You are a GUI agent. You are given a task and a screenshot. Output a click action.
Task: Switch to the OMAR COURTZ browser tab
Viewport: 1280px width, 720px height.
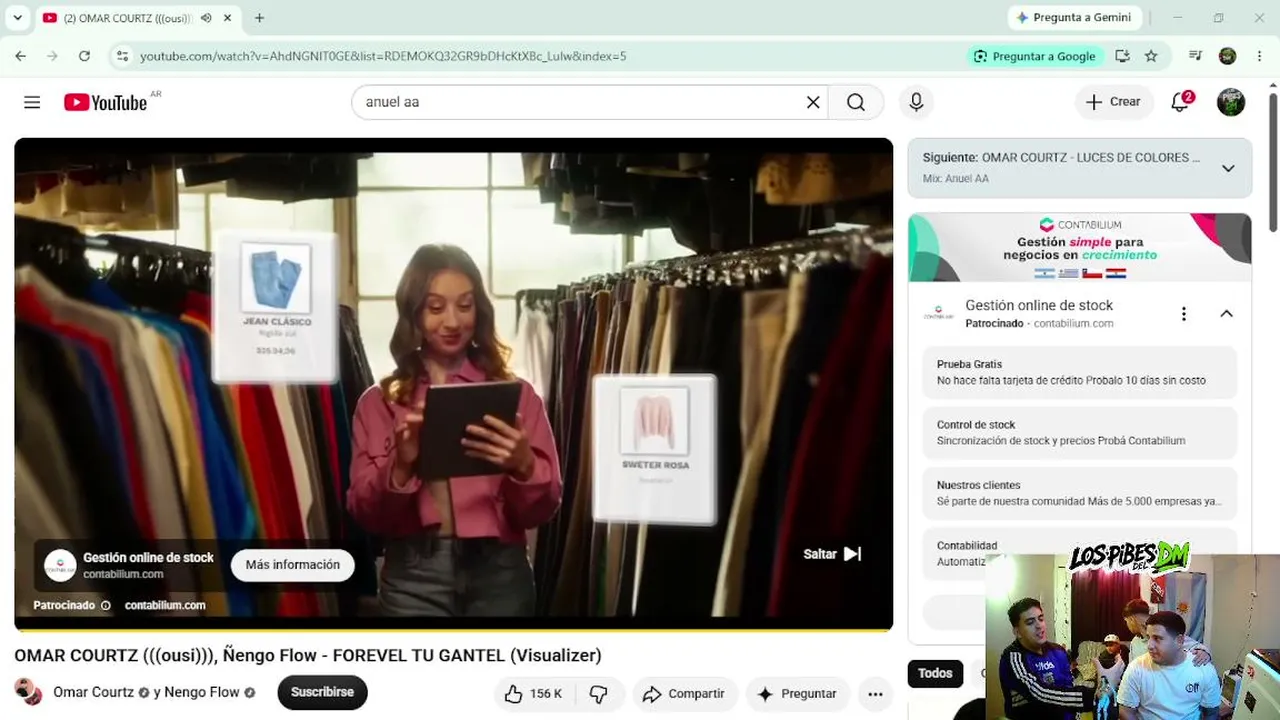pyautogui.click(x=128, y=18)
